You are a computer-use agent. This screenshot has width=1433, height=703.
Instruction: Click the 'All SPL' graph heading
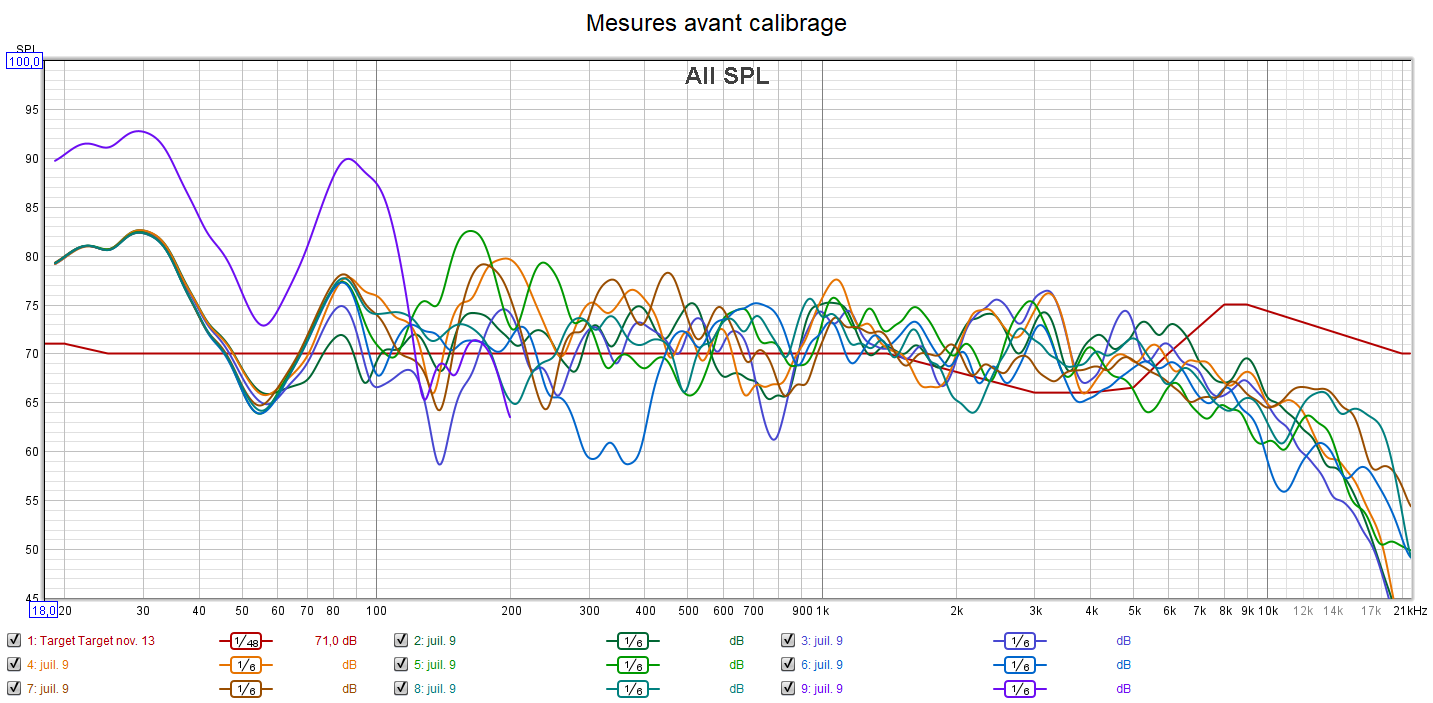pos(727,76)
